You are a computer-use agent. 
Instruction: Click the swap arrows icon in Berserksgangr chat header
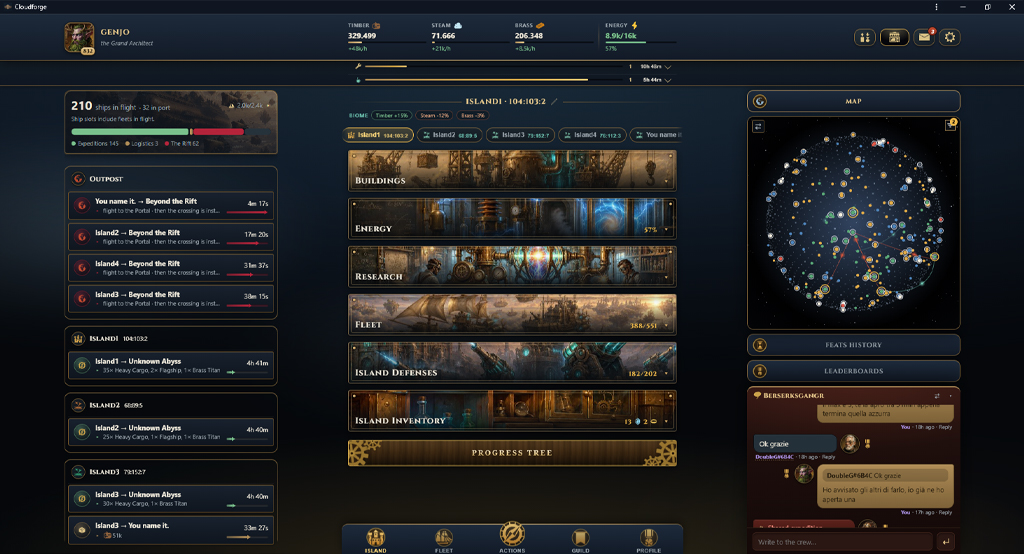pos(937,396)
